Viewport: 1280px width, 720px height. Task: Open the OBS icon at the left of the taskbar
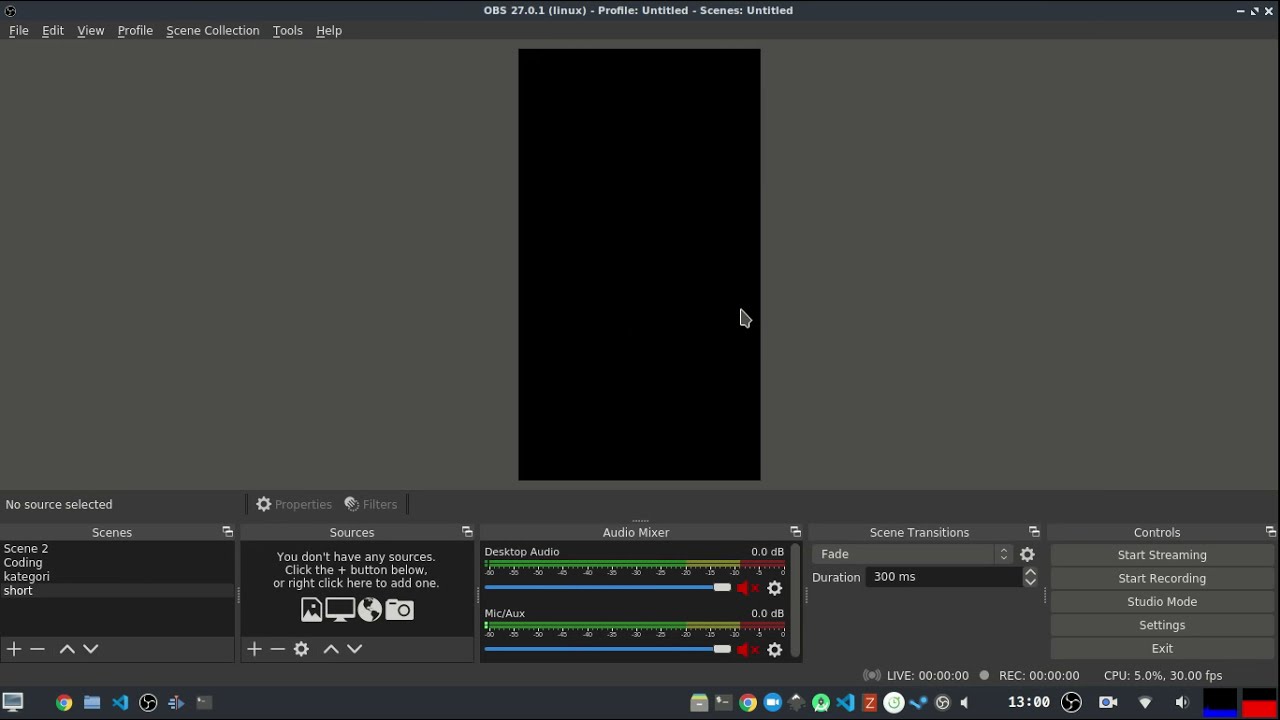click(x=148, y=702)
